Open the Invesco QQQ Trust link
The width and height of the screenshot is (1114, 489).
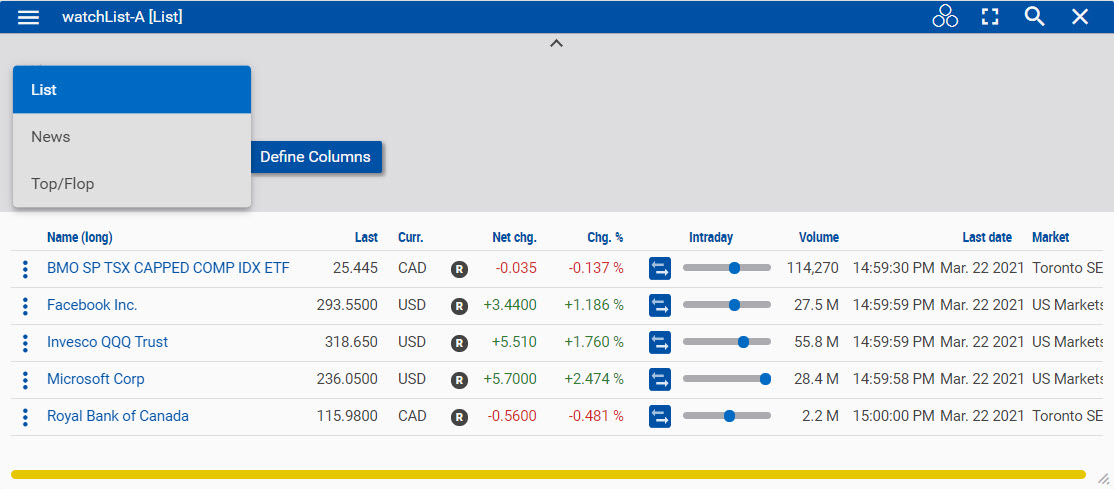point(107,342)
